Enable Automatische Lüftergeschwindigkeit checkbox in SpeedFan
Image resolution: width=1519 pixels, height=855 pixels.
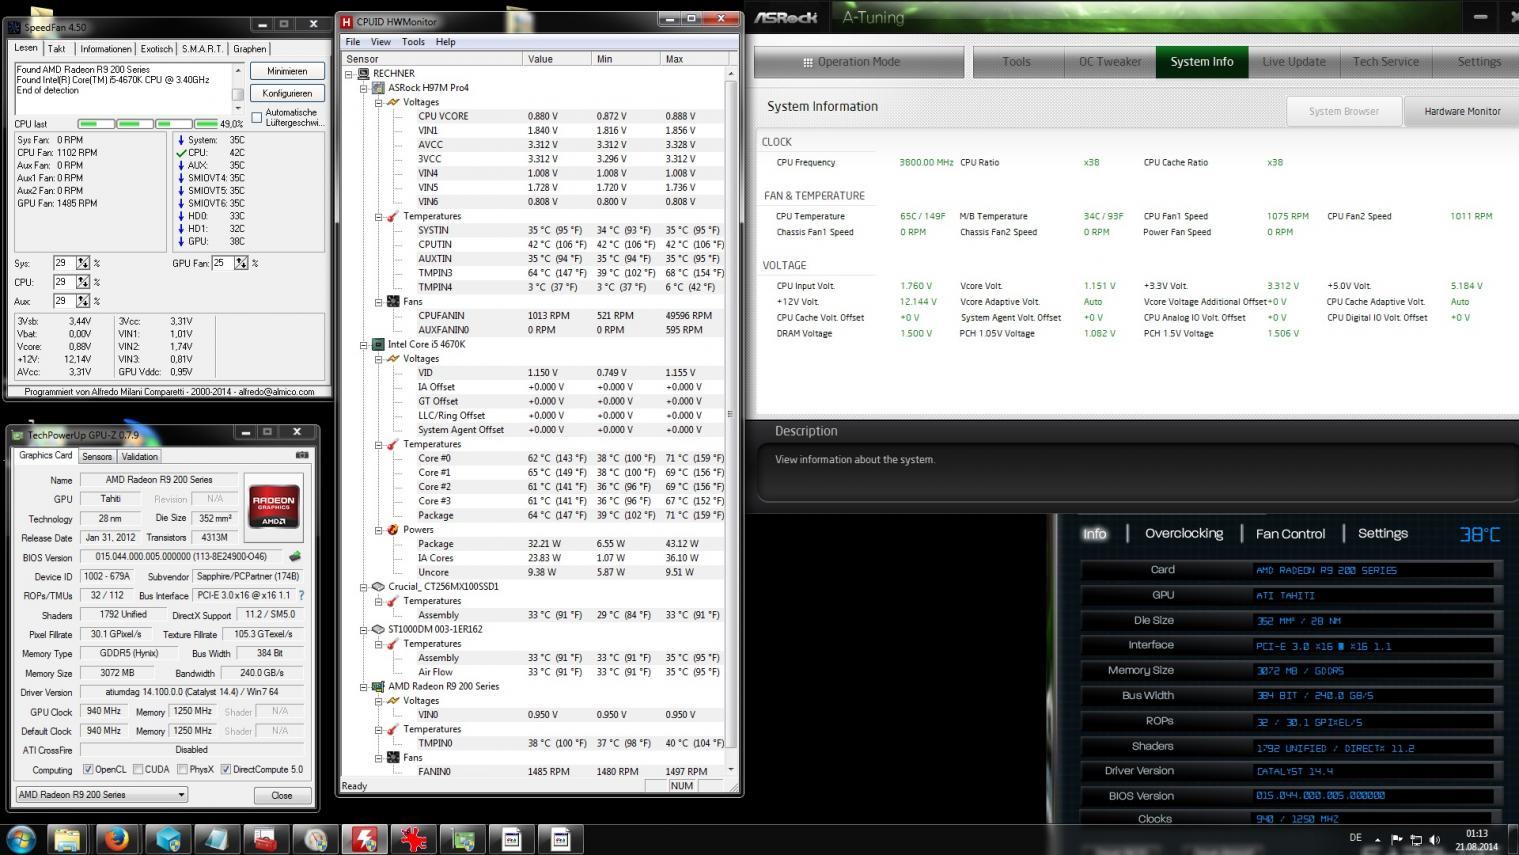click(x=257, y=118)
